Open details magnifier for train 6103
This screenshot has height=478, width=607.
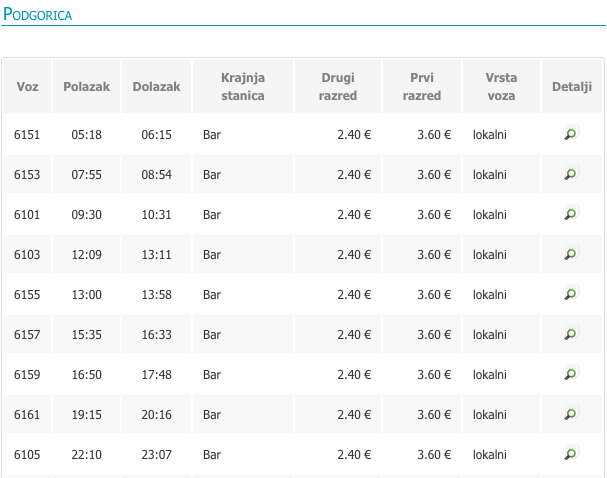[571, 253]
